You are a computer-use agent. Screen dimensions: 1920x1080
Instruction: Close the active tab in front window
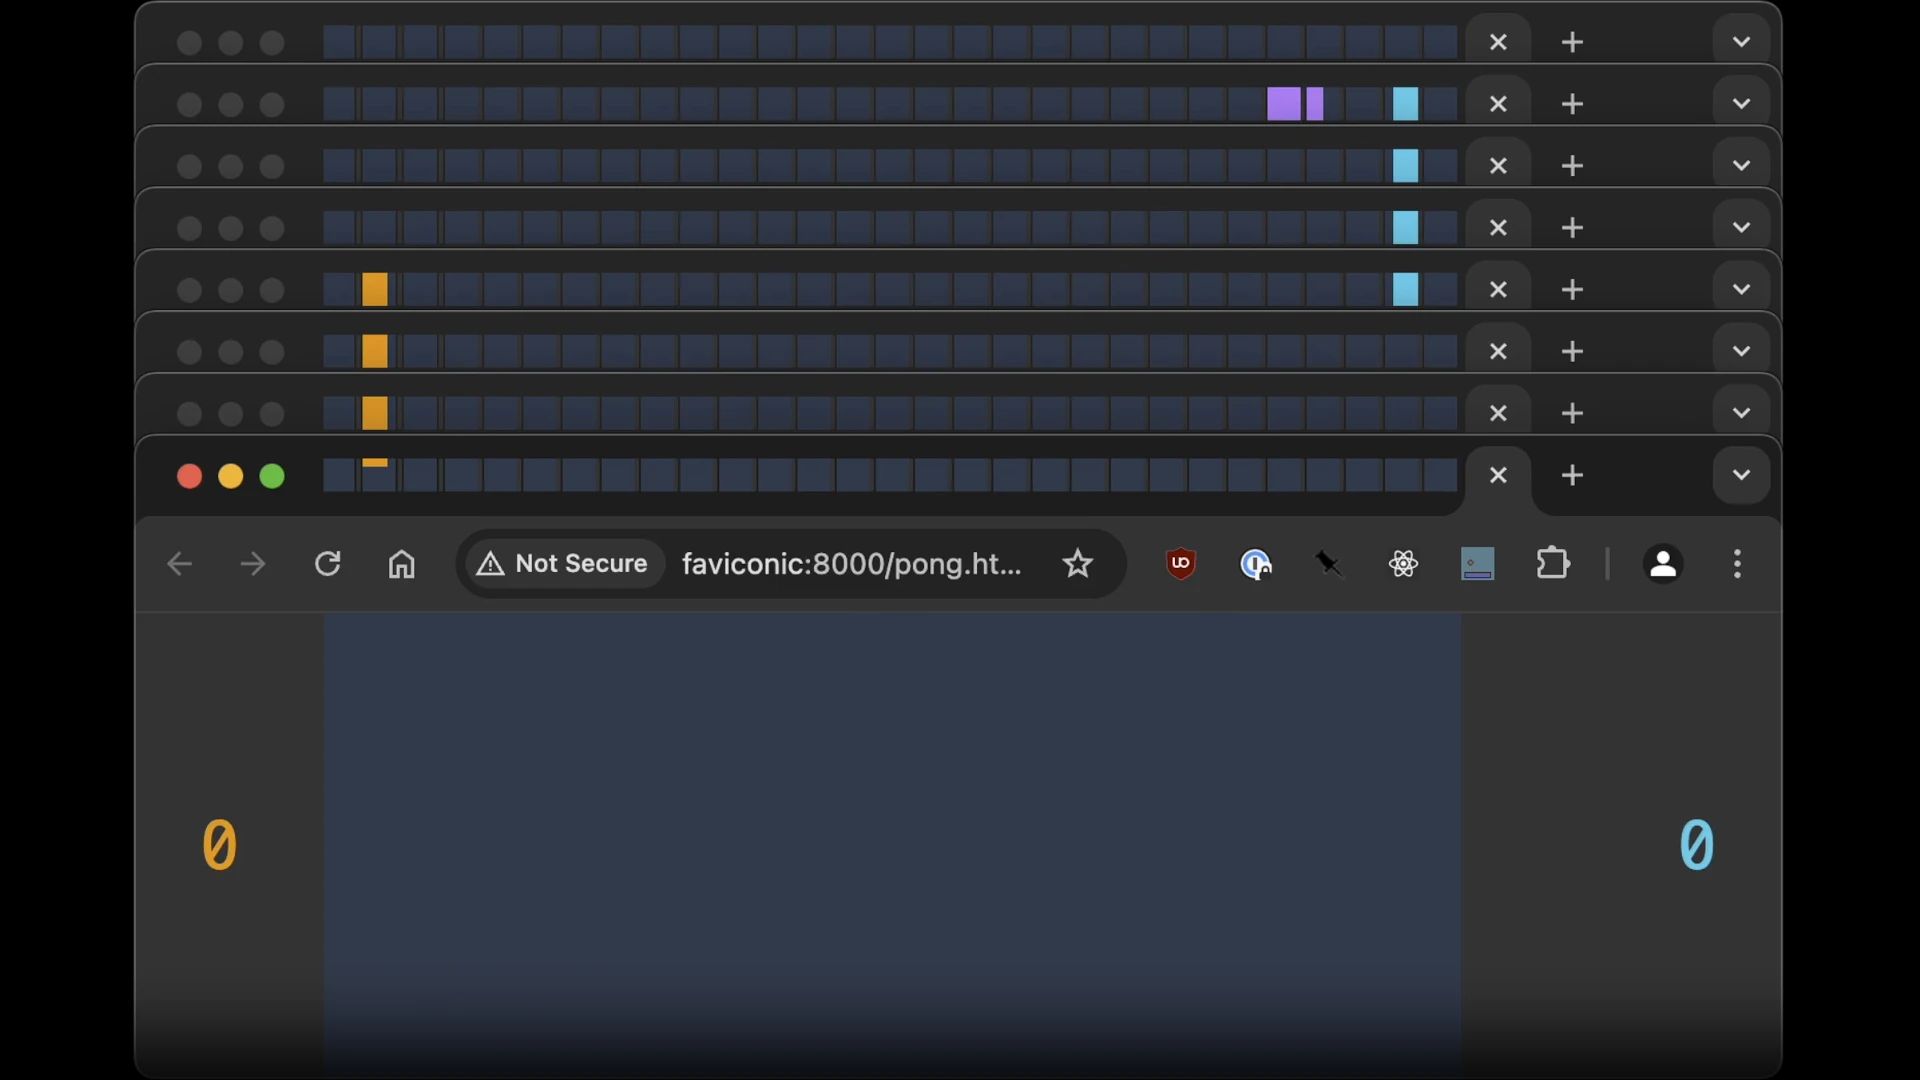(x=1498, y=475)
